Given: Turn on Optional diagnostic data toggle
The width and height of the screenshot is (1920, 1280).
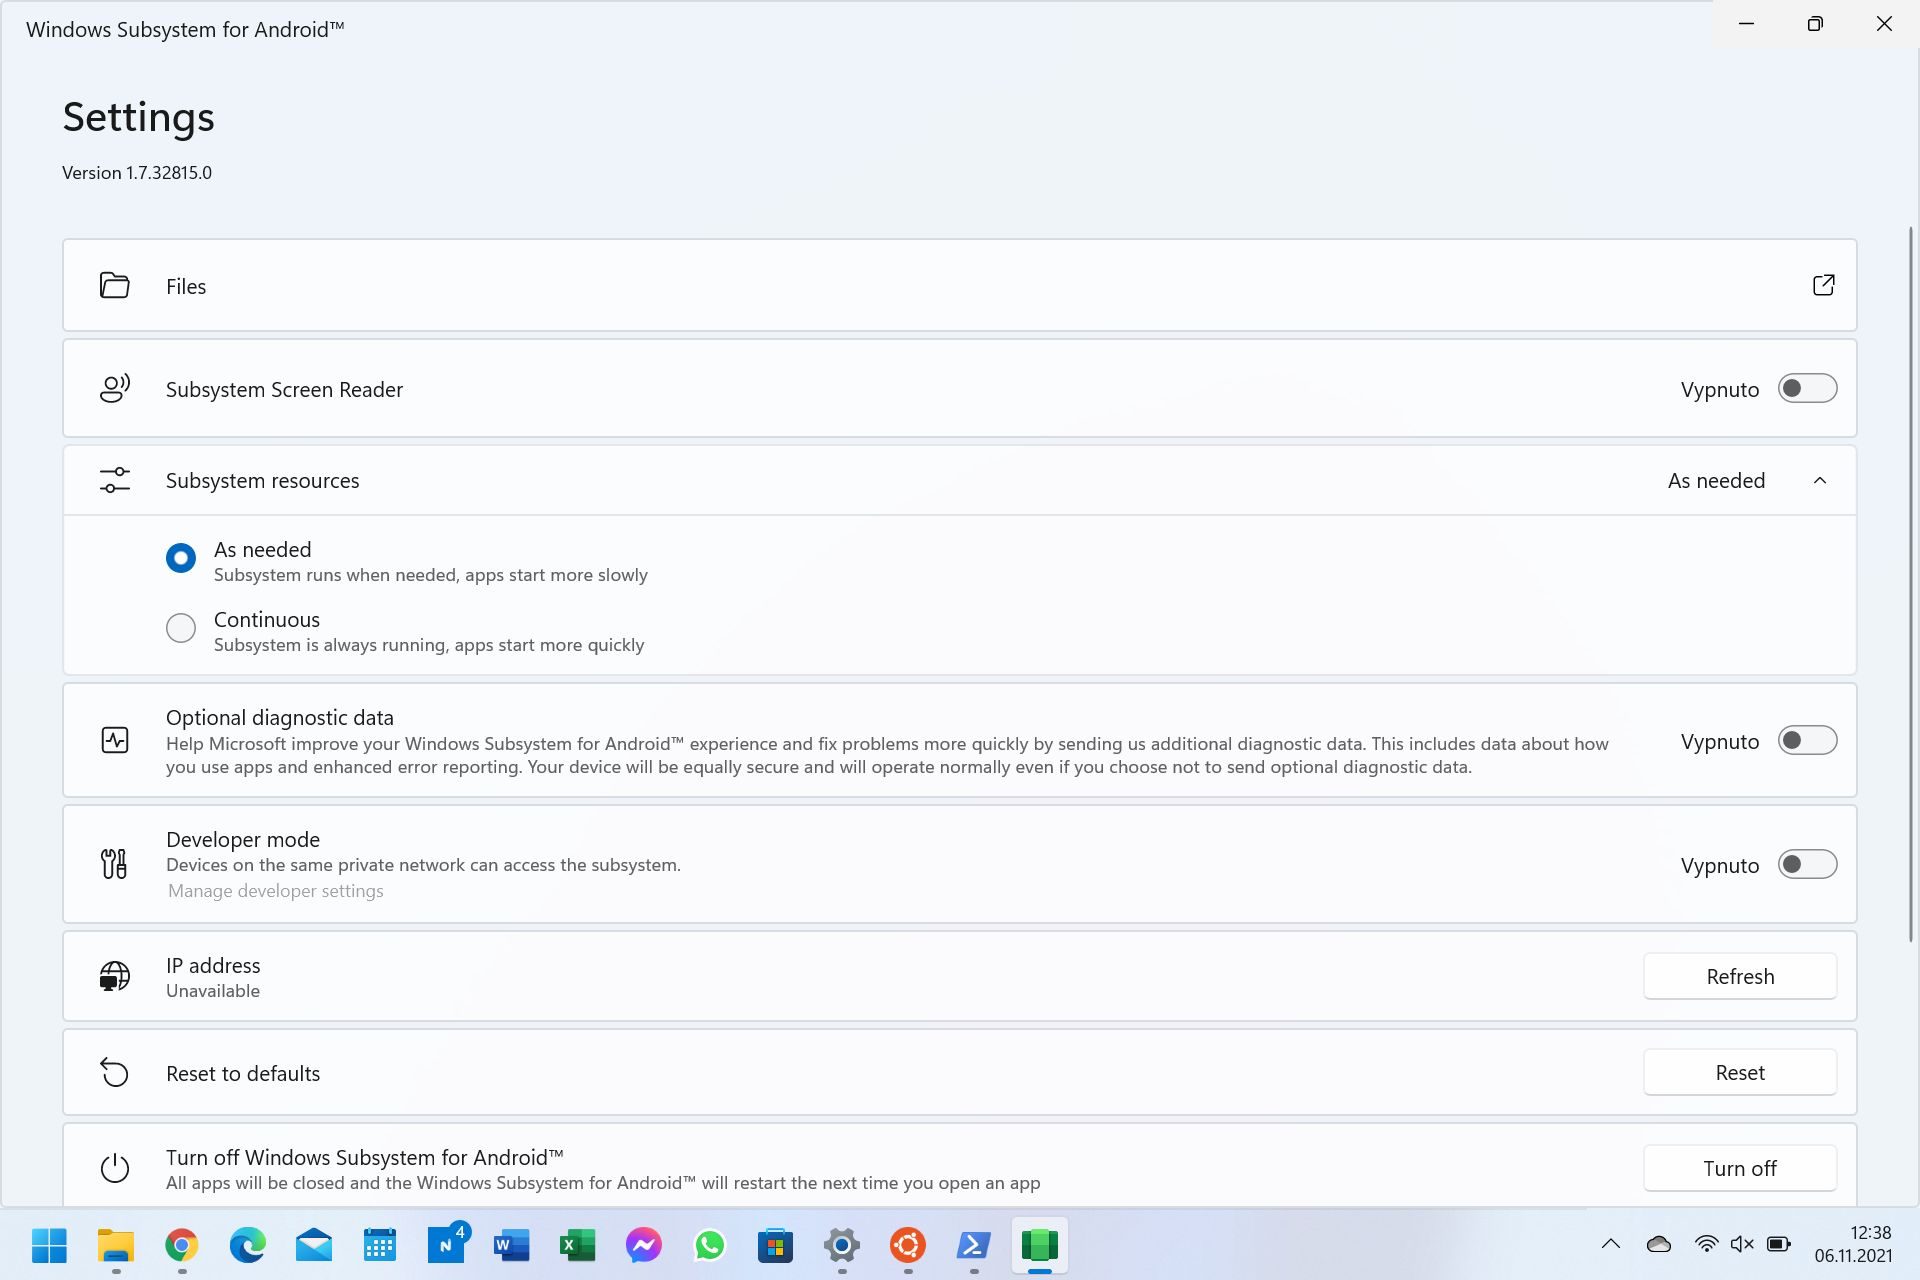Looking at the screenshot, I should [x=1807, y=740].
